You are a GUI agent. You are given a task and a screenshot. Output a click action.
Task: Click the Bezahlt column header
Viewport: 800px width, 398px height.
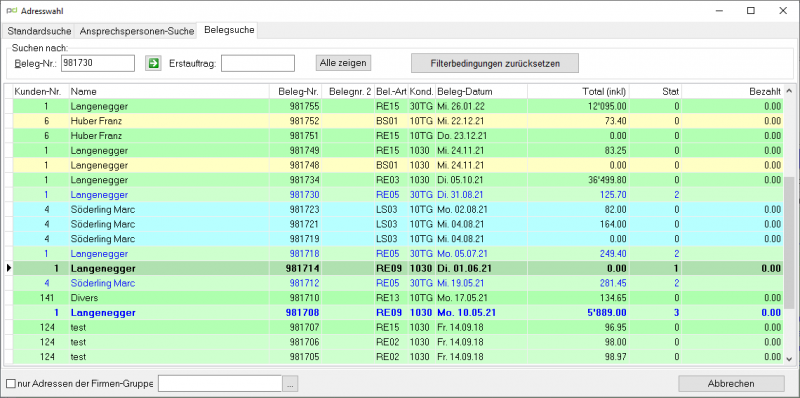(733, 92)
